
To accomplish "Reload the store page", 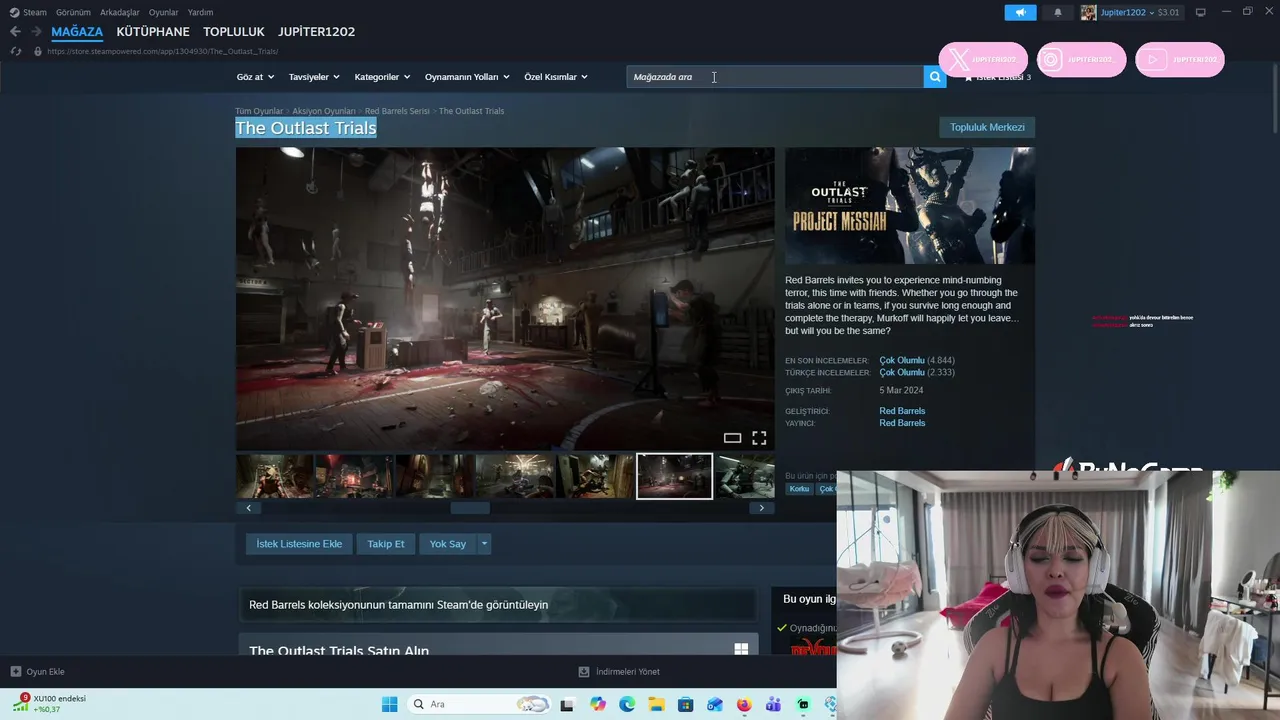I will [x=16, y=51].
